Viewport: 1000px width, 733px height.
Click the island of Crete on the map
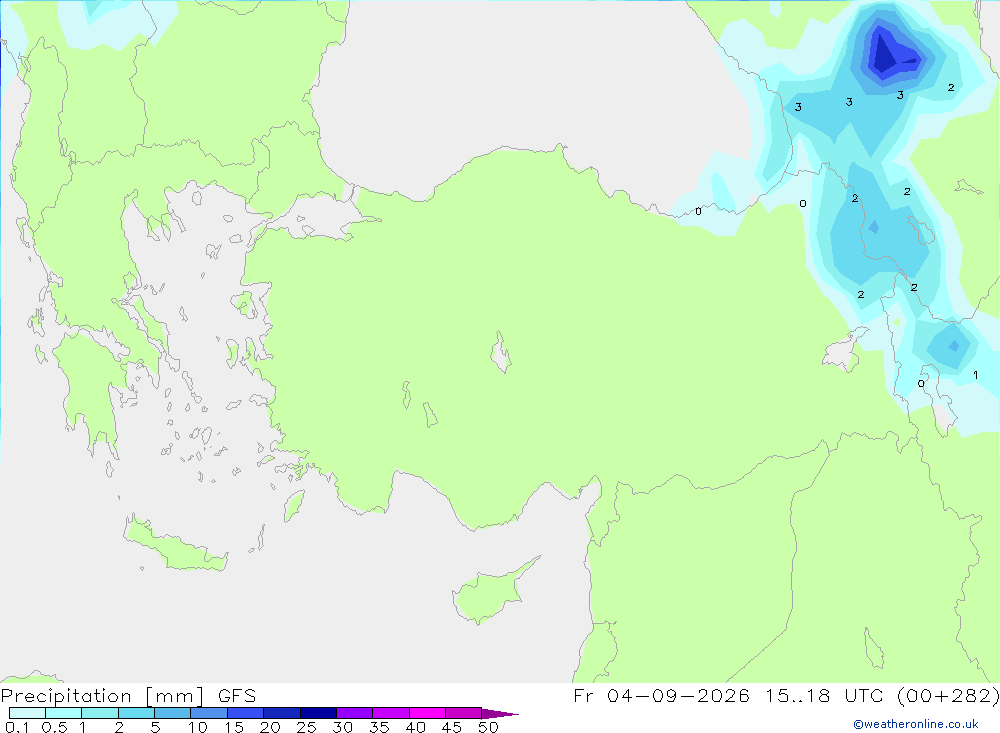coord(175,544)
